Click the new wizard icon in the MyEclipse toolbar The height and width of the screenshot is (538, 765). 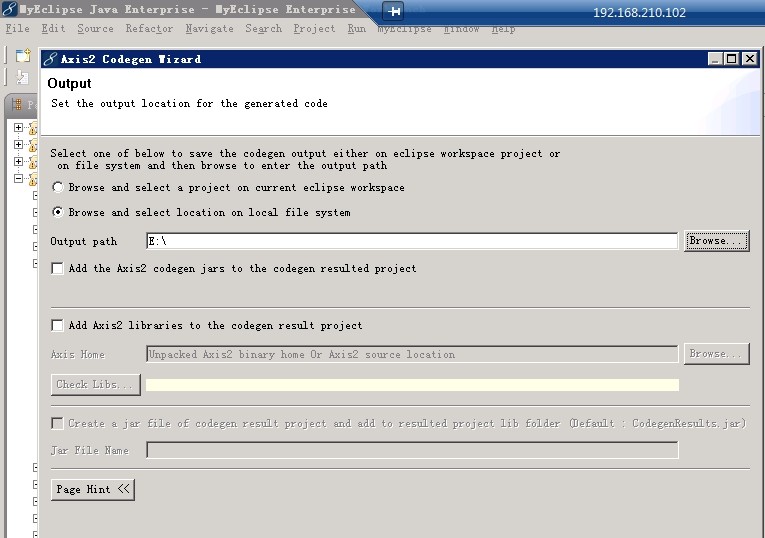pyautogui.click(x=23, y=56)
